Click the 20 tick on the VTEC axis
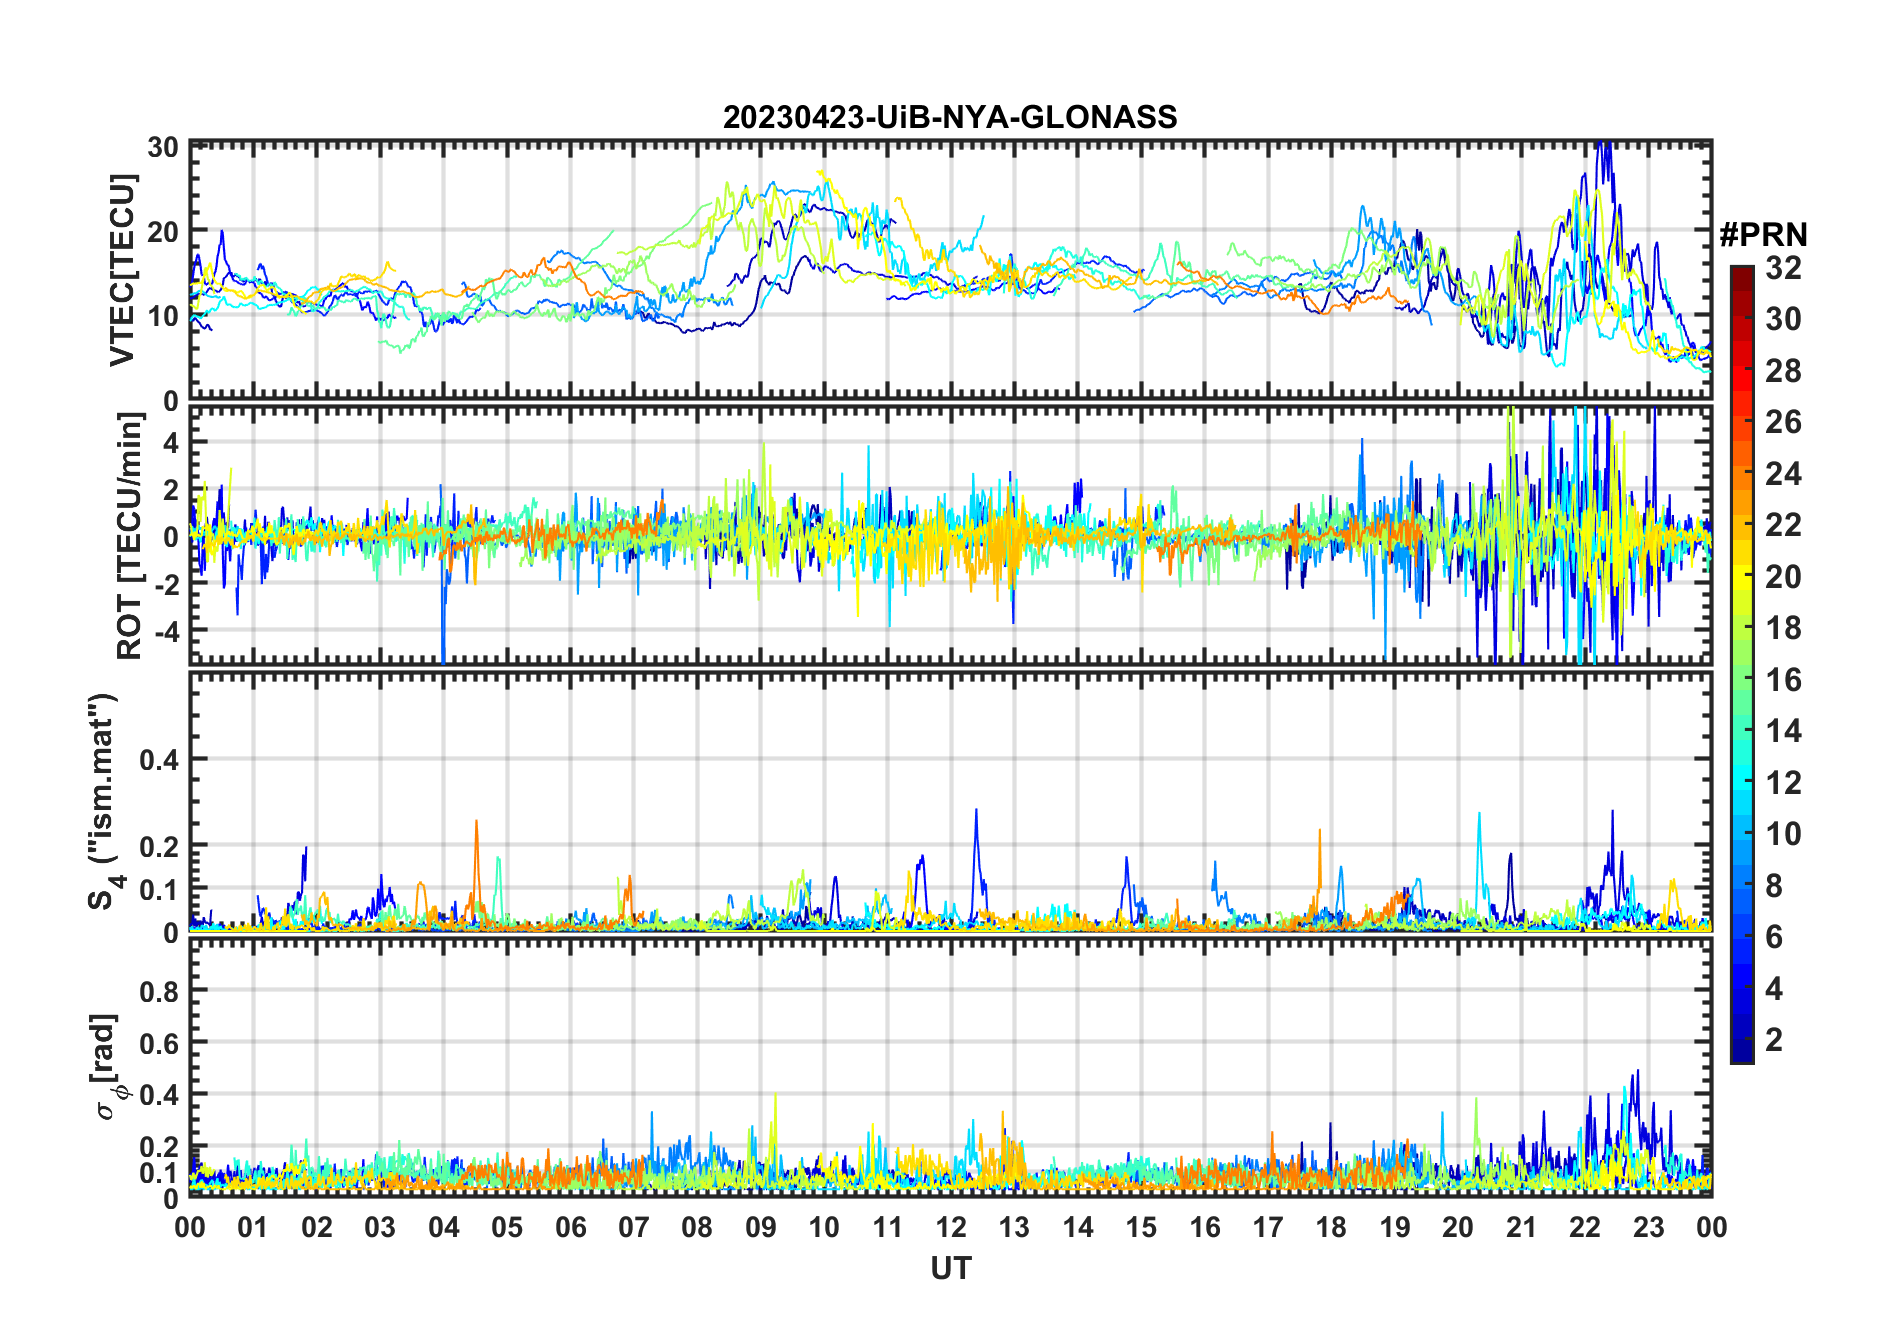 tap(163, 231)
